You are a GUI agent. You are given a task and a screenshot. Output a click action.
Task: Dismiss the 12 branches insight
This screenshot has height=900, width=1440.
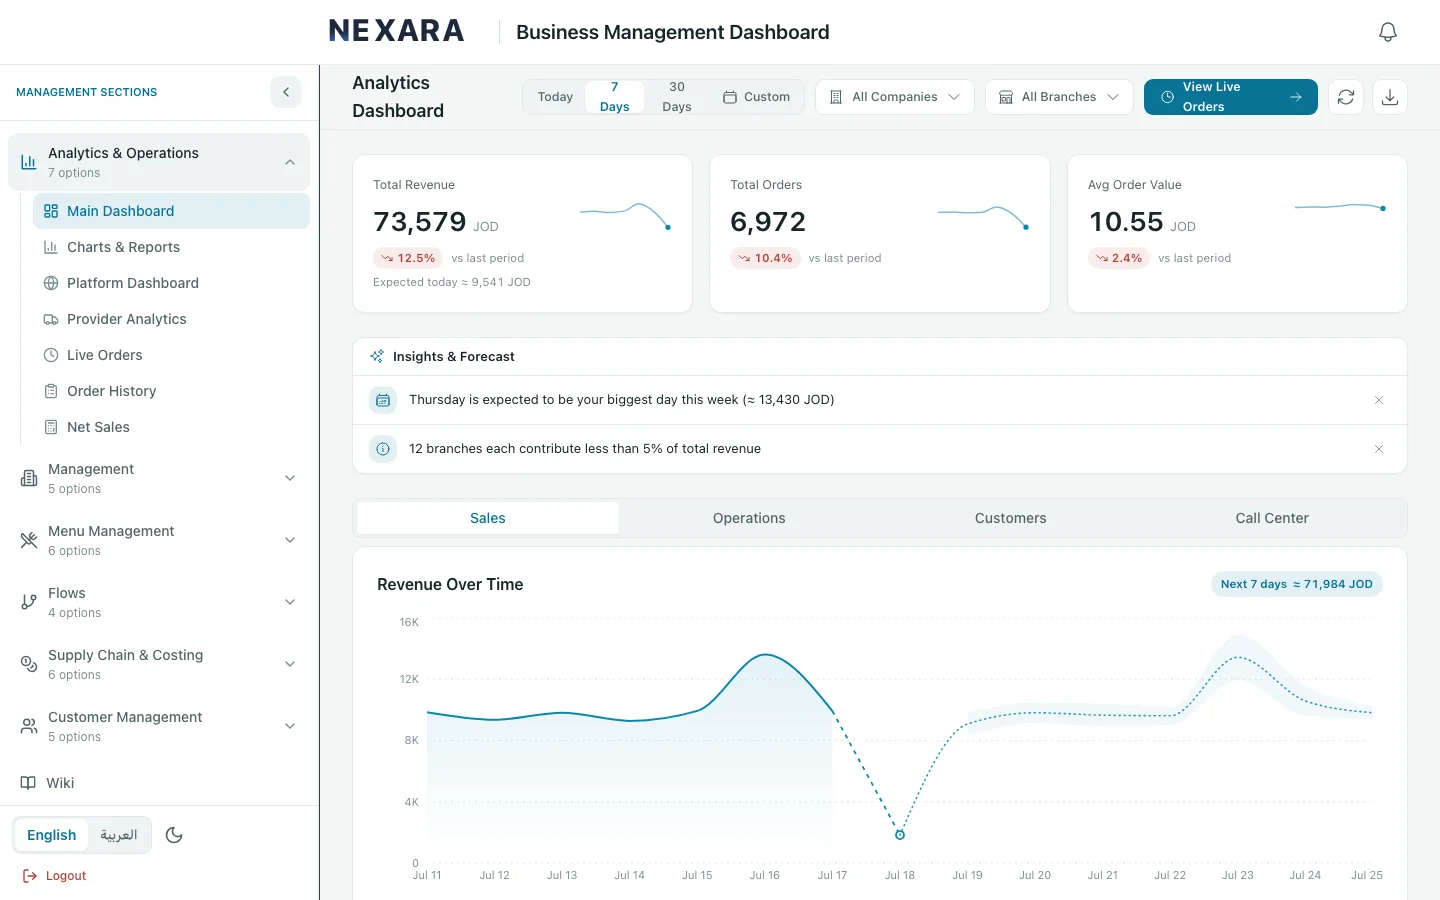click(x=1379, y=449)
